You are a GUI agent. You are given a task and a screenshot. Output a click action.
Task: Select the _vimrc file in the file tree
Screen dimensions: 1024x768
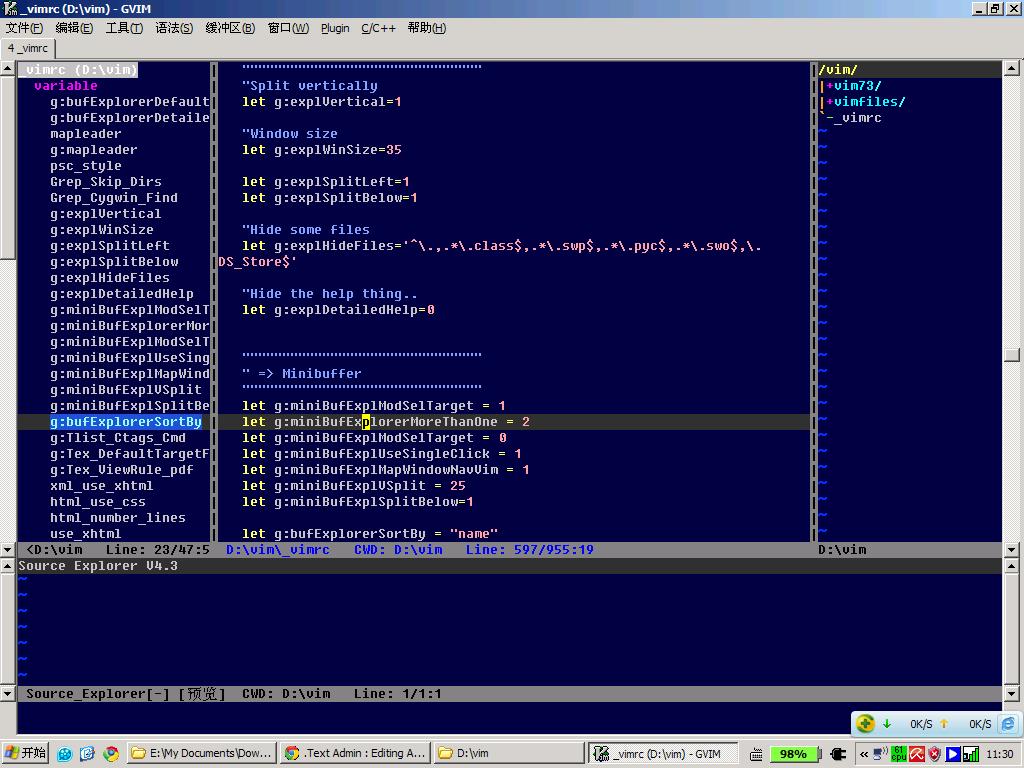tap(857, 118)
